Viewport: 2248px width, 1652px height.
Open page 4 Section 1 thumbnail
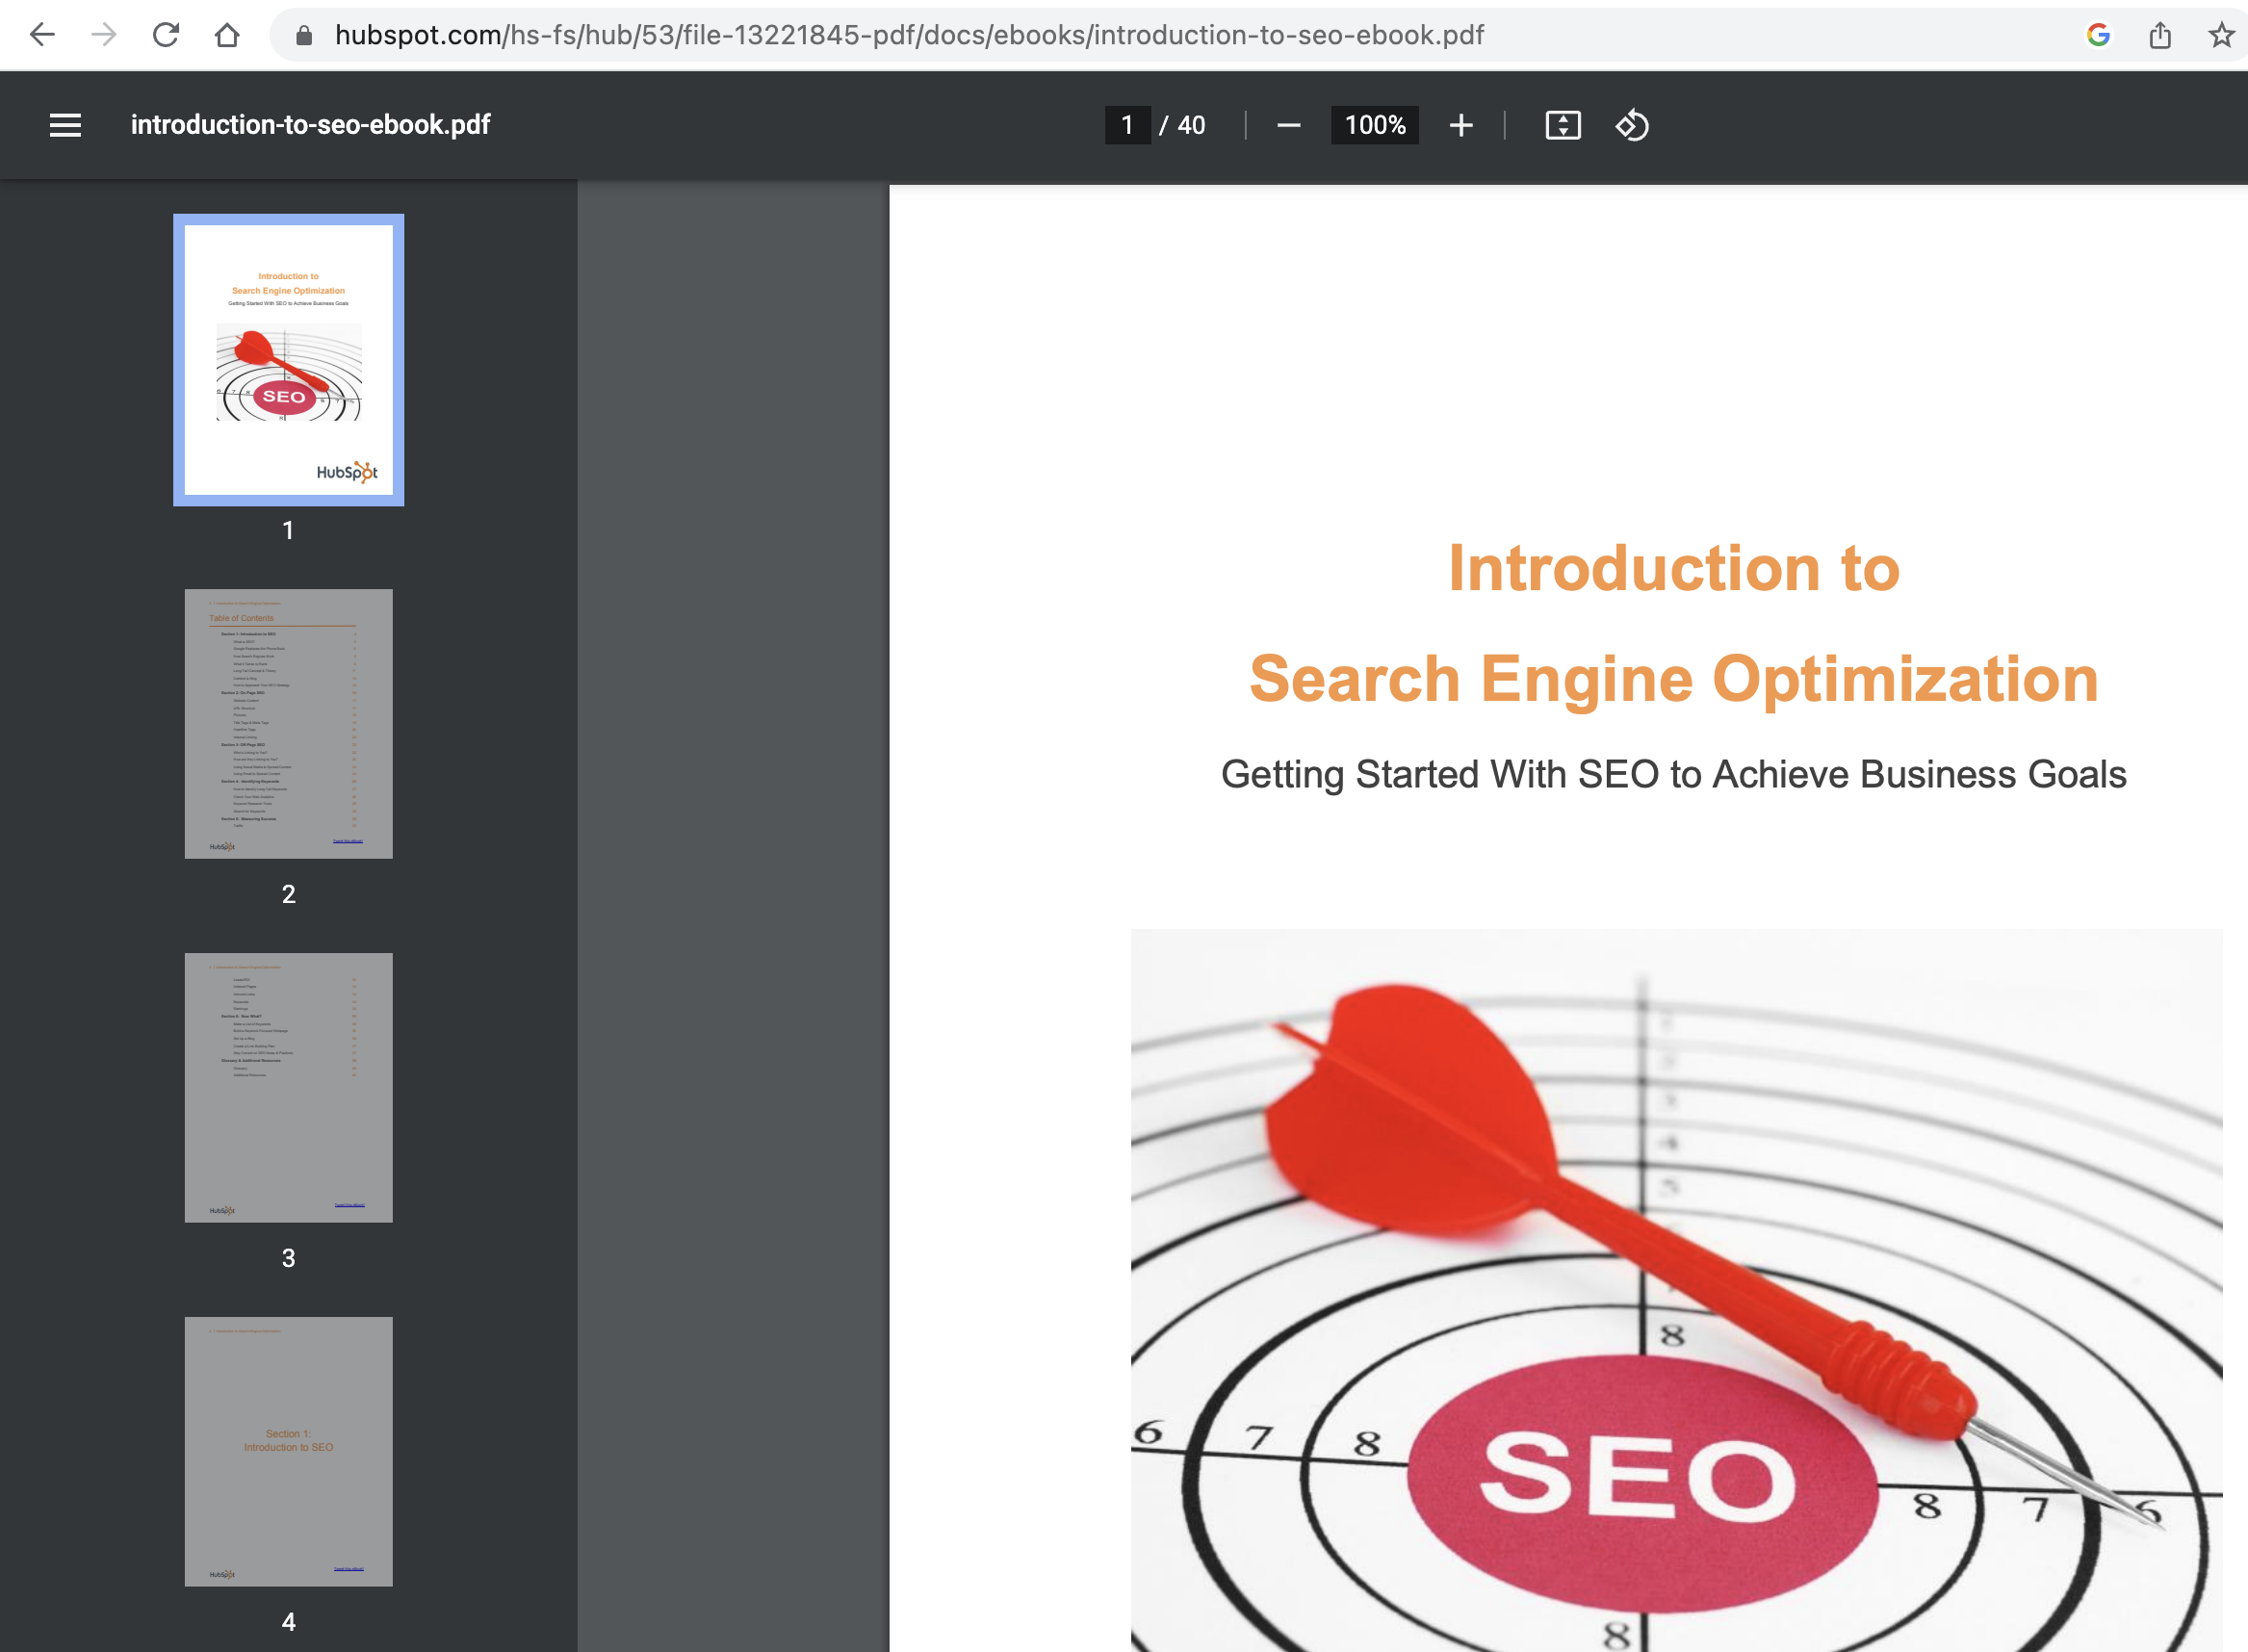tap(289, 1452)
